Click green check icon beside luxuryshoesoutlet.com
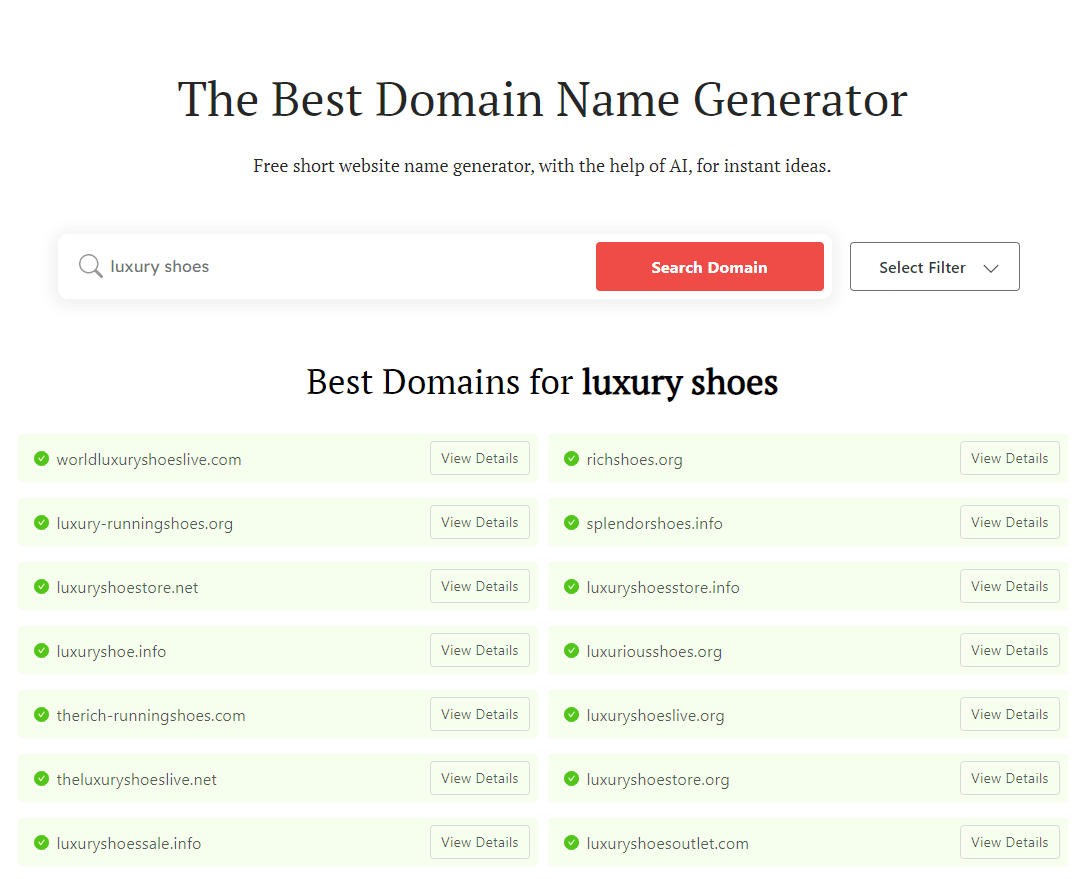1092x879 pixels. (572, 843)
